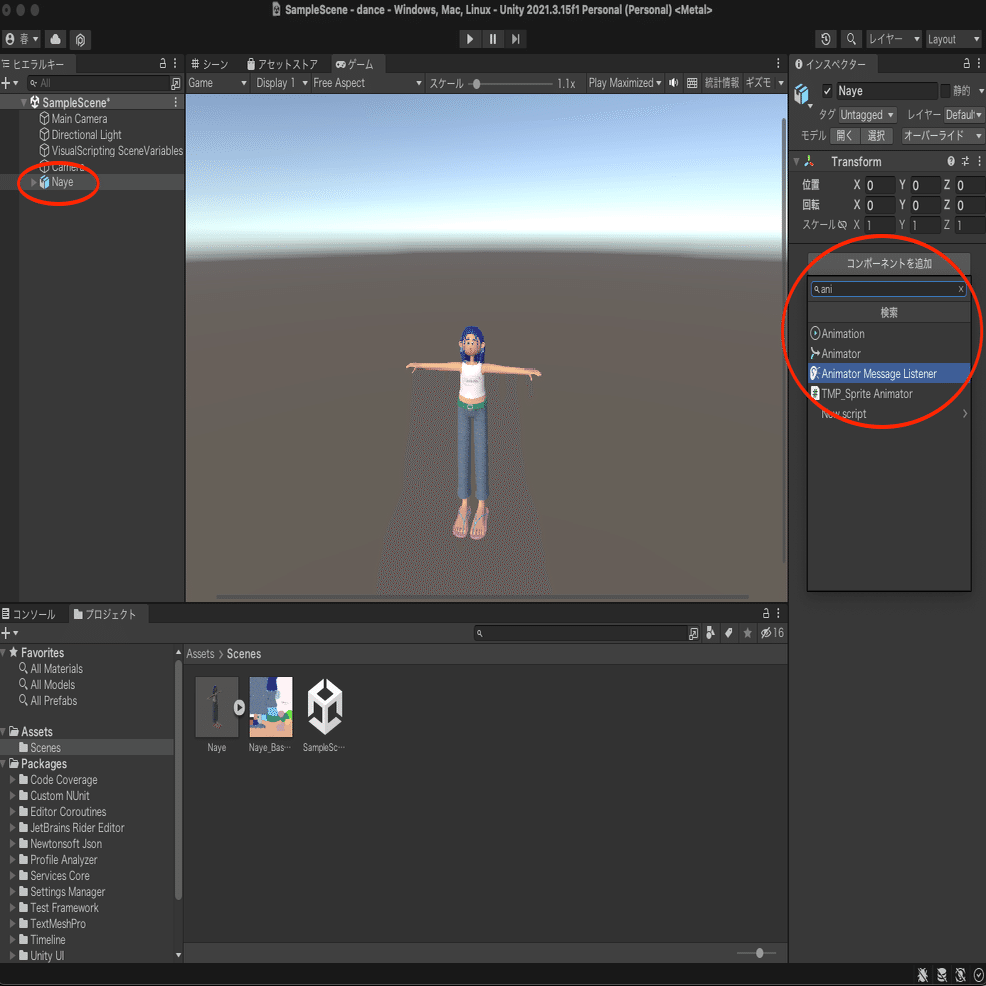Toggle the Naye active checkbox in the inspector

[827, 91]
